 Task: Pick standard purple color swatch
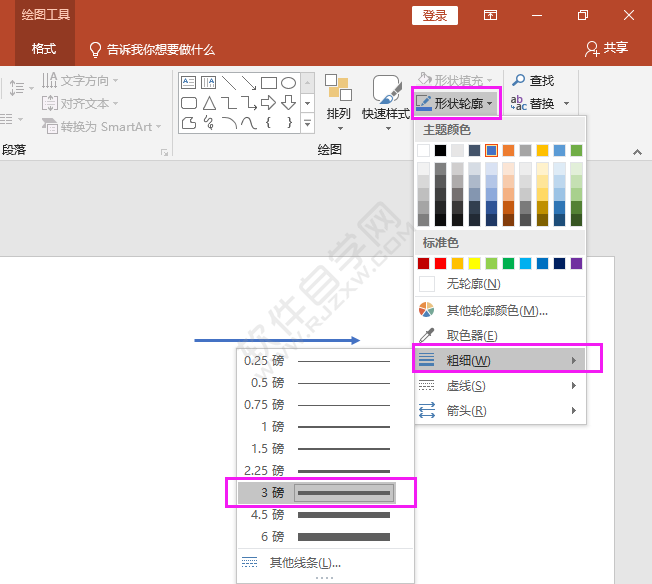coord(576,263)
